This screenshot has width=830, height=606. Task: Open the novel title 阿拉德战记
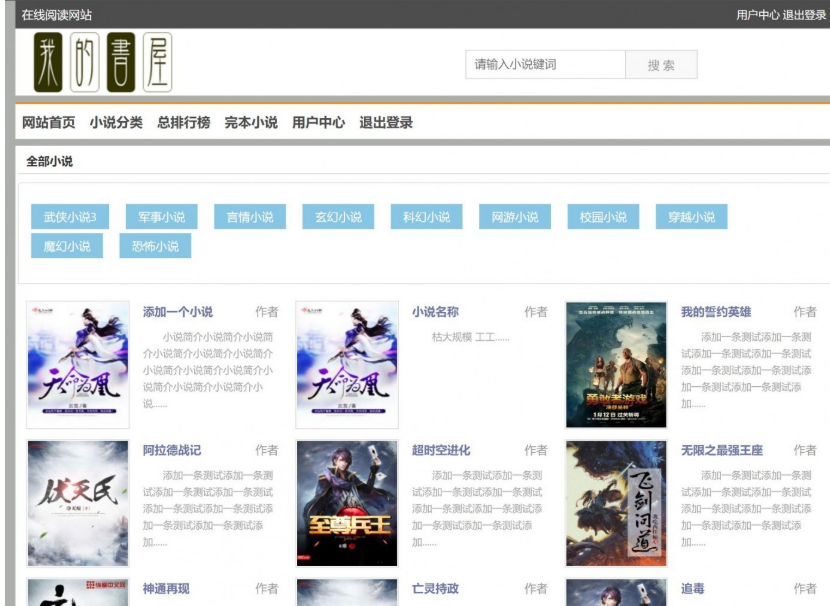coord(172,450)
